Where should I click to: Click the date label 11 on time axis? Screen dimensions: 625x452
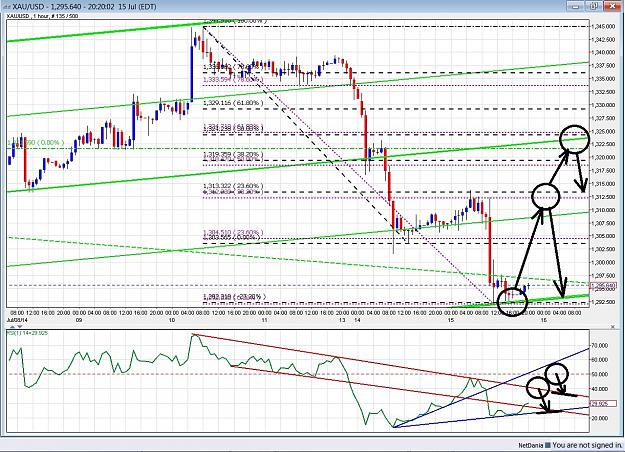265,320
